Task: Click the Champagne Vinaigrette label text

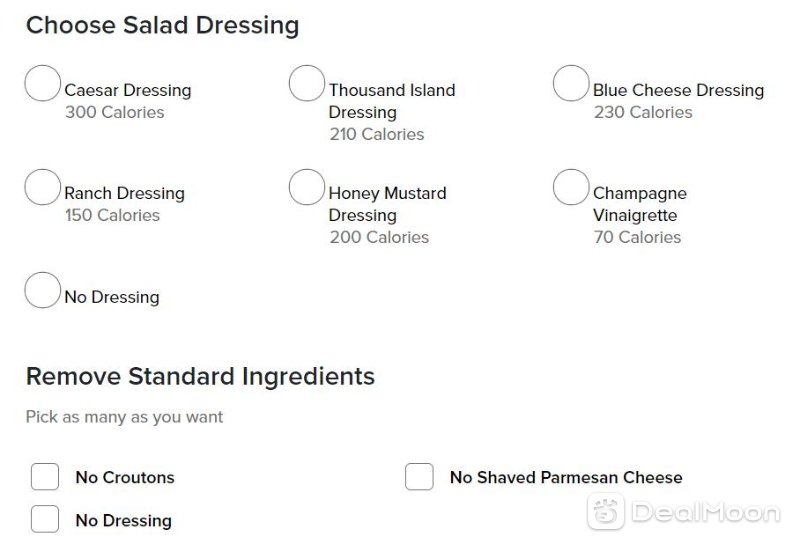Action: (640, 204)
